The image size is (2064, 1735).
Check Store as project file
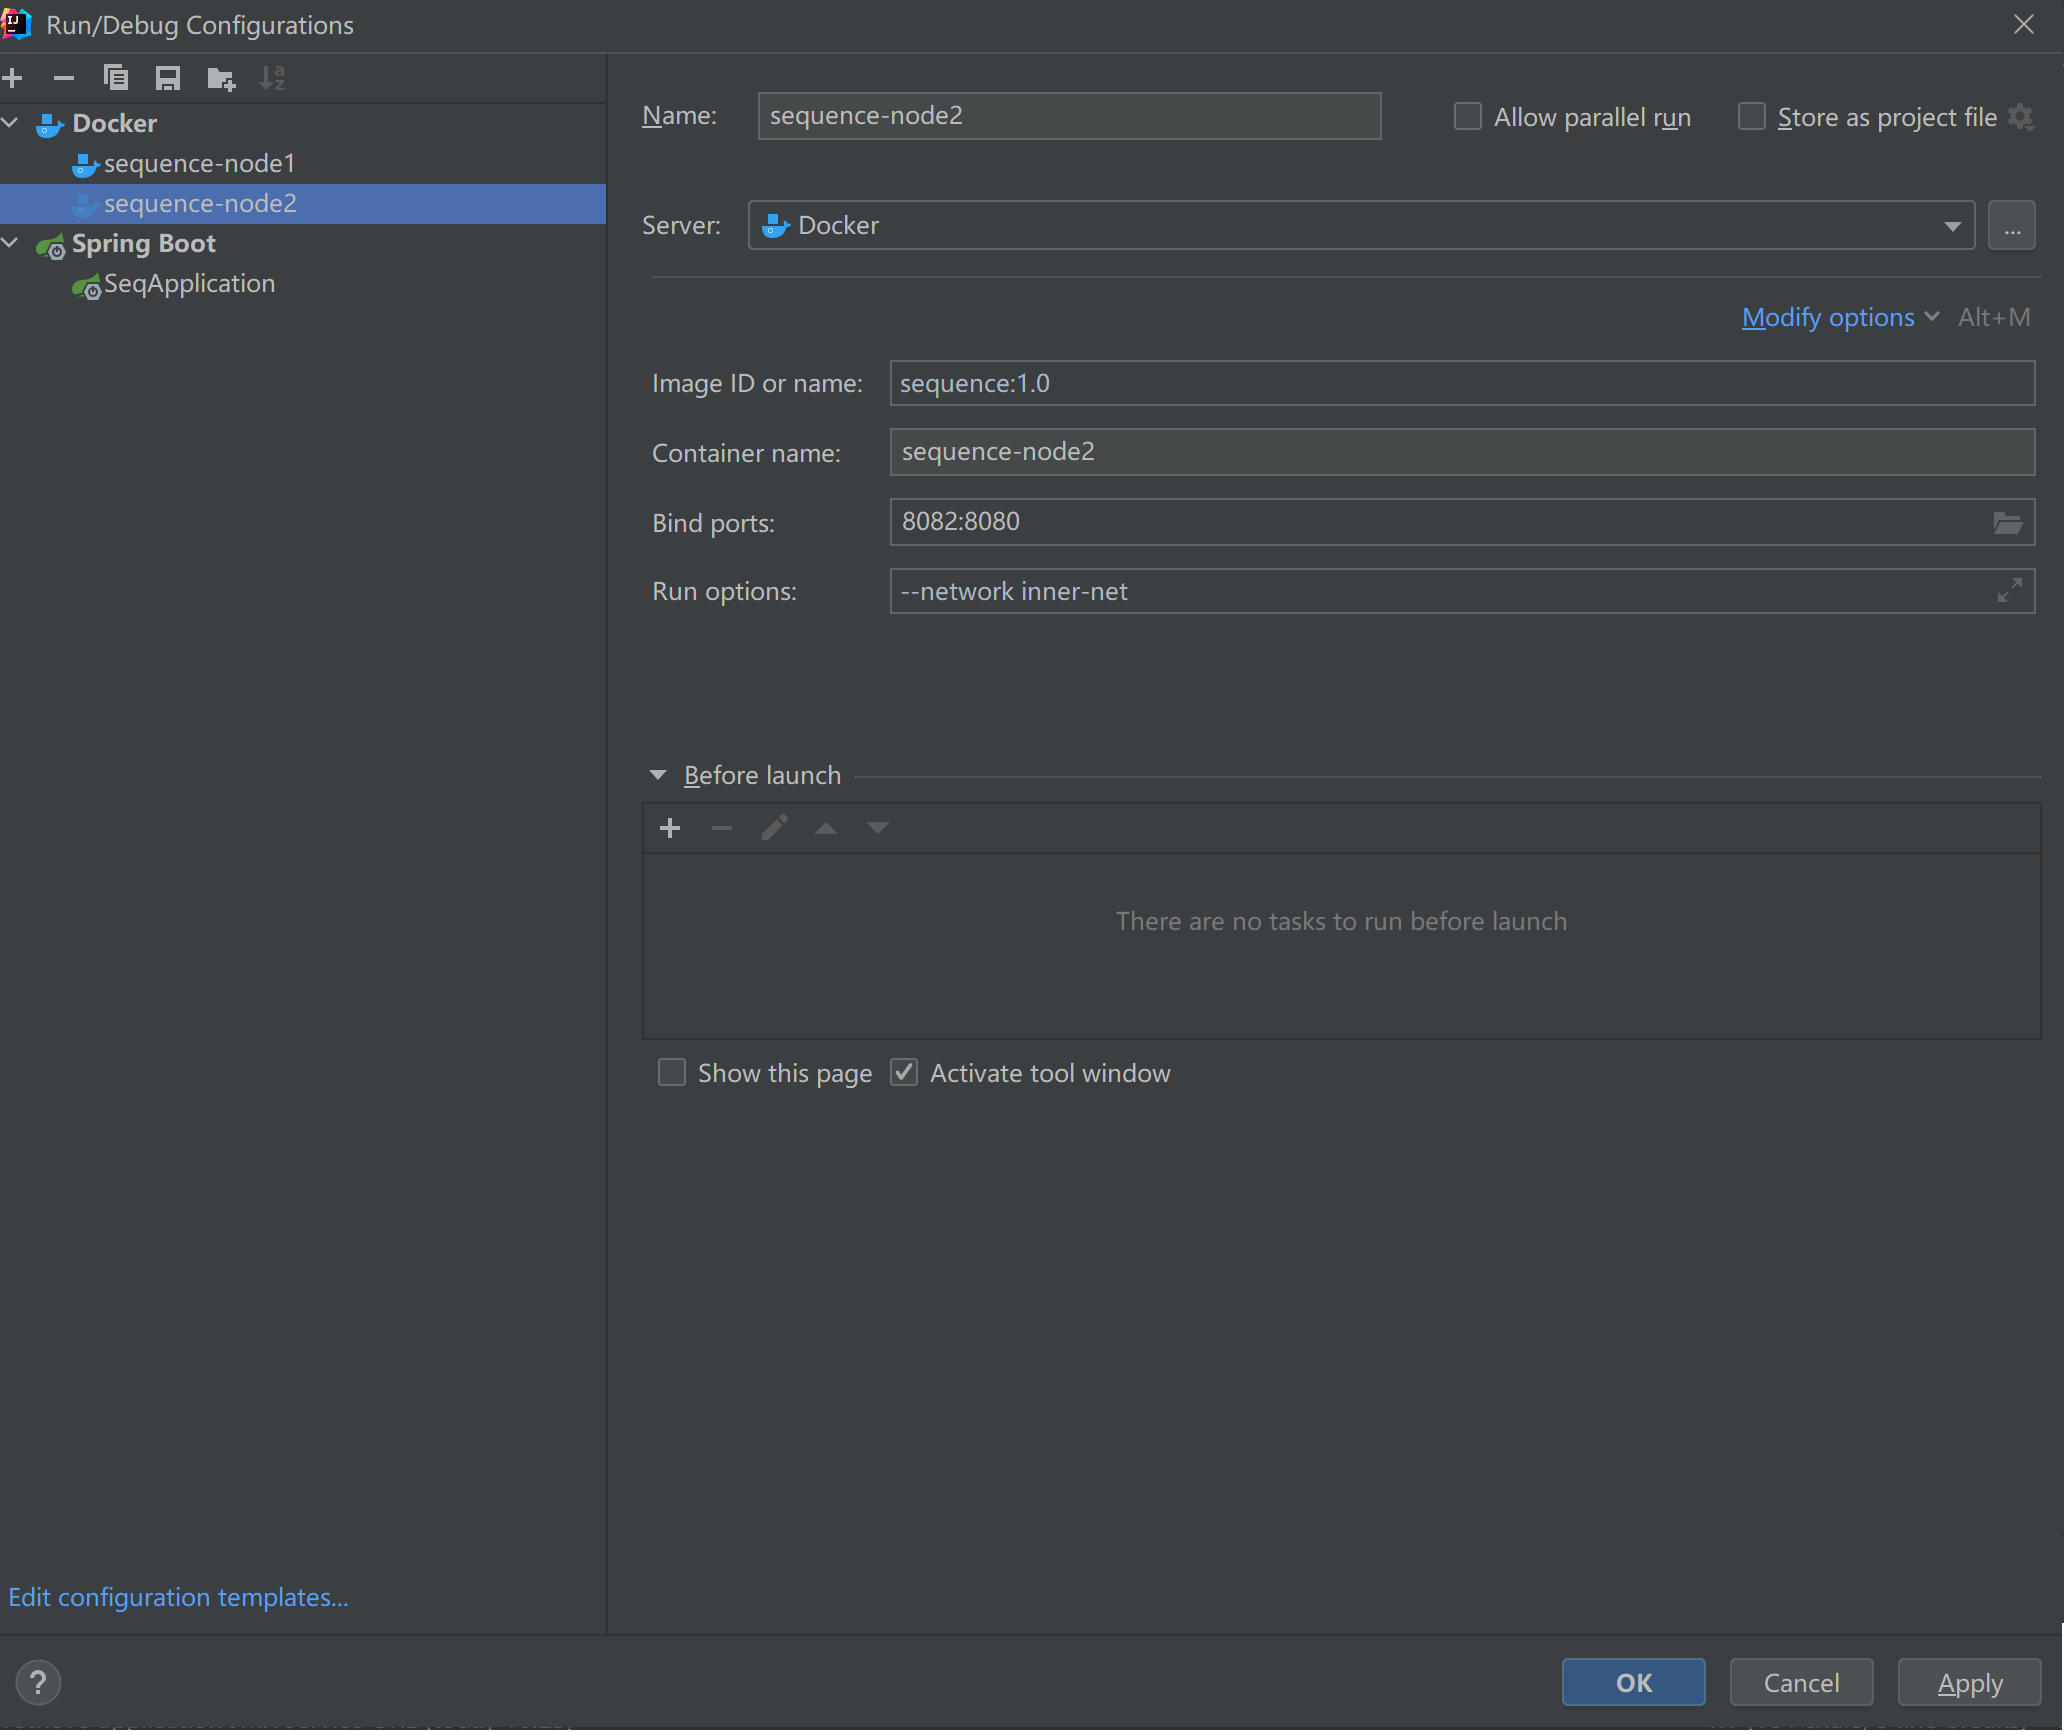point(1751,117)
